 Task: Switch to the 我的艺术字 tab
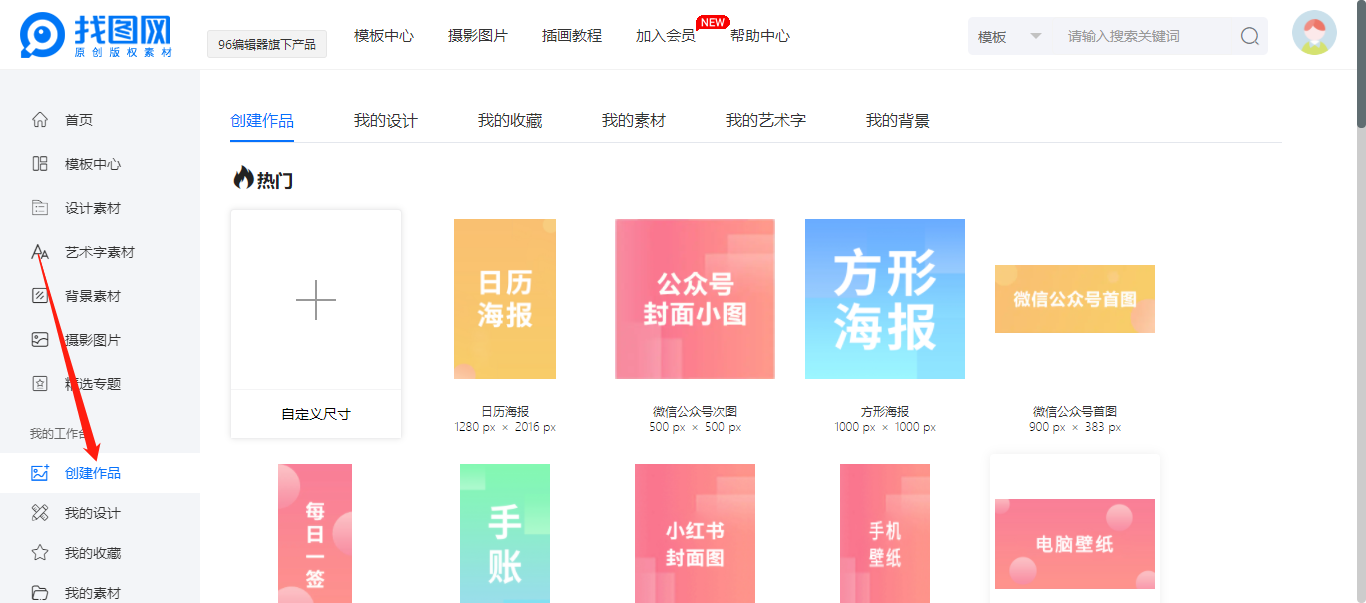[765, 121]
